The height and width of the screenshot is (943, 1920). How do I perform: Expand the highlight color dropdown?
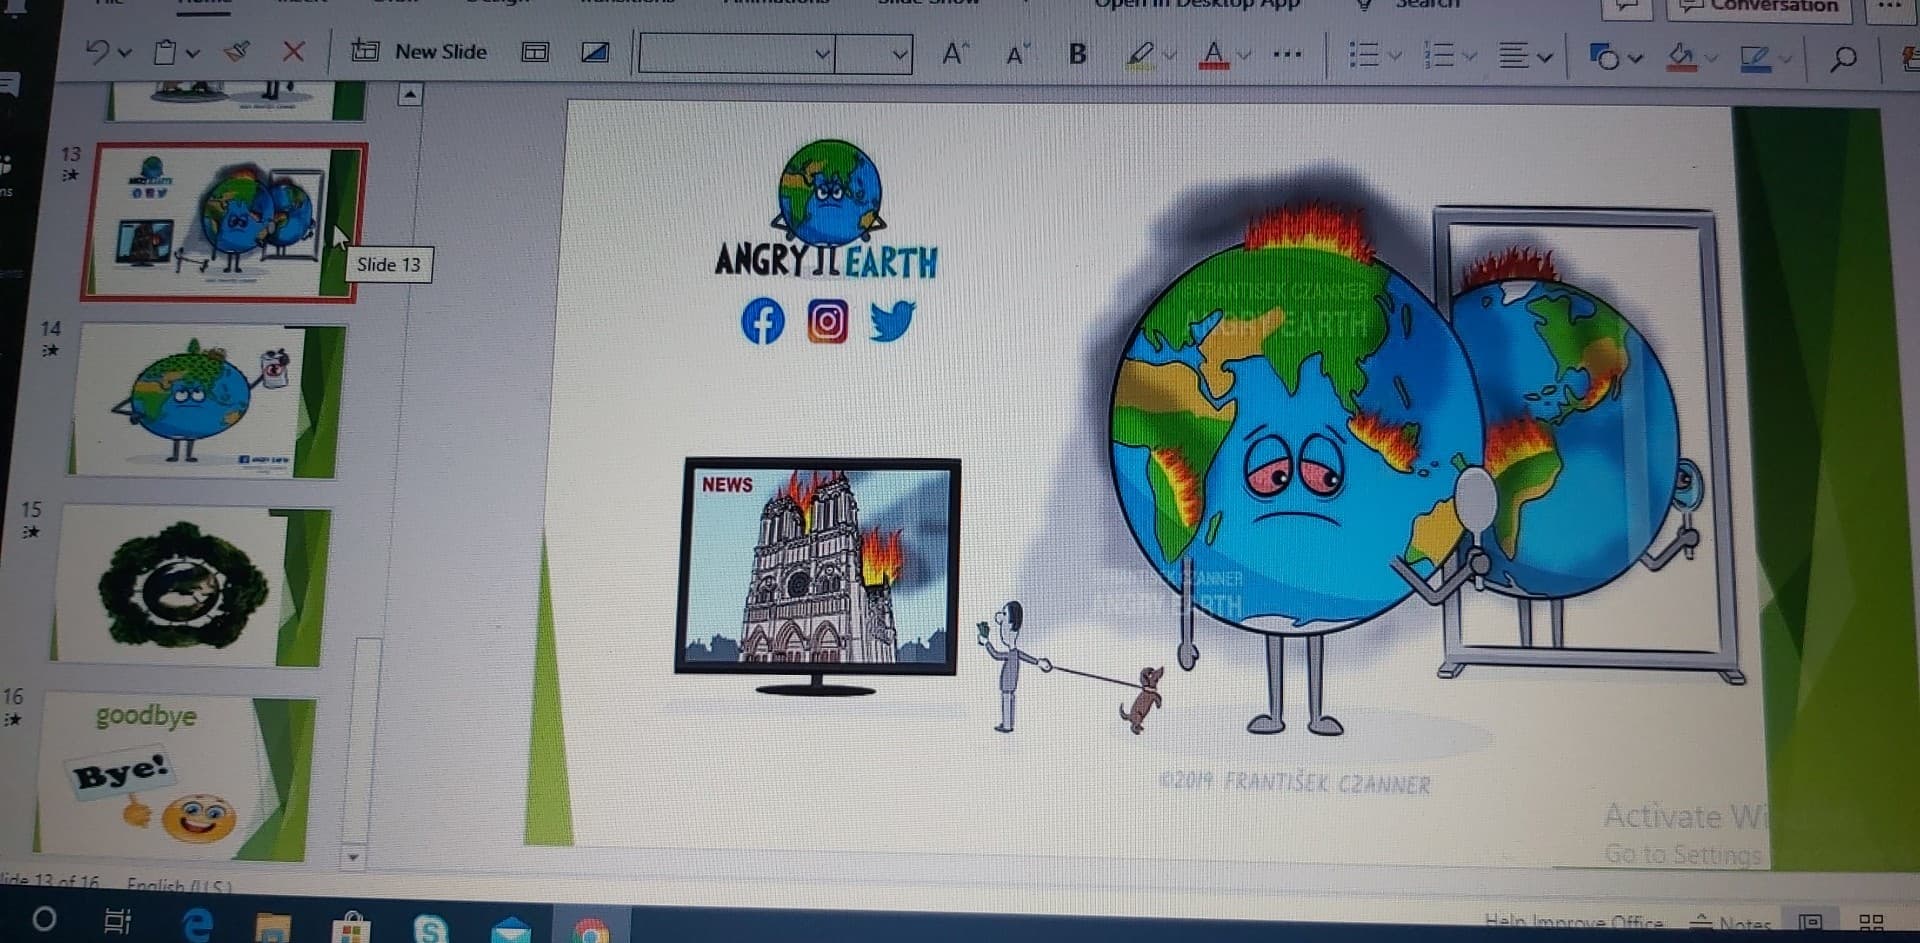pos(1170,55)
